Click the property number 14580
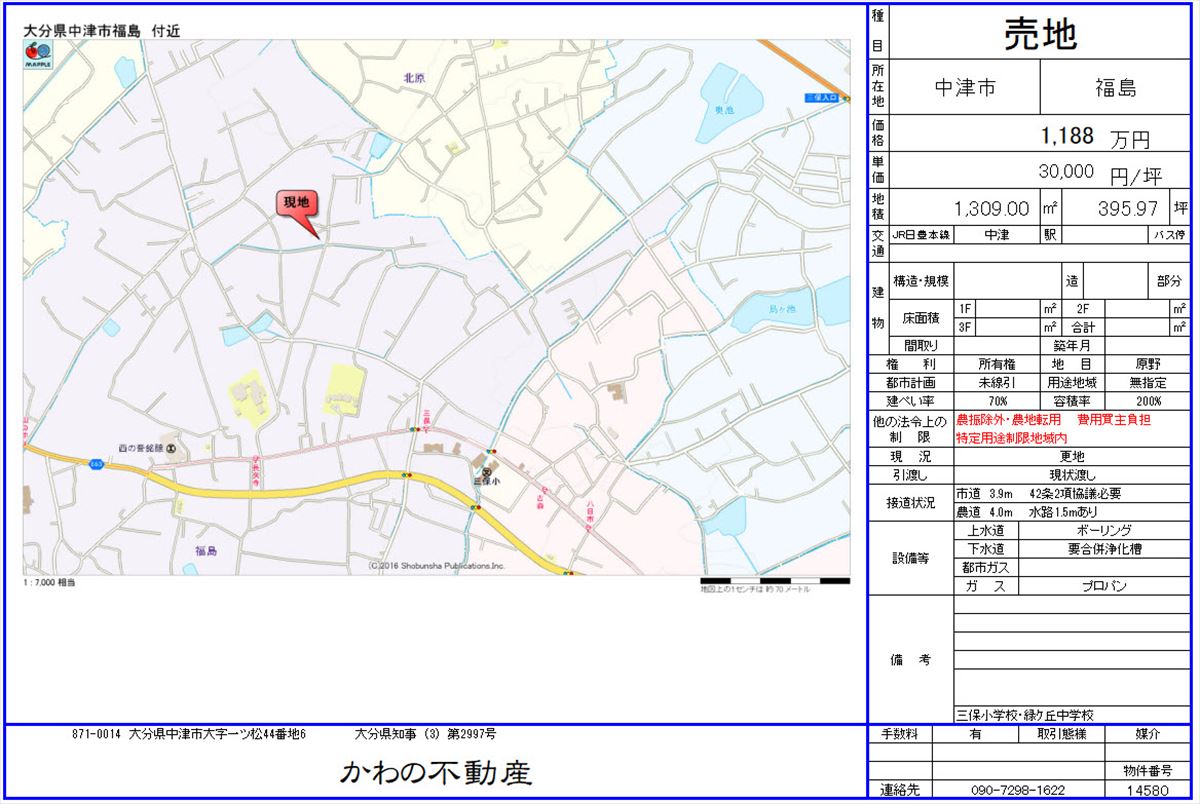The width and height of the screenshot is (1200, 804). 1146,790
